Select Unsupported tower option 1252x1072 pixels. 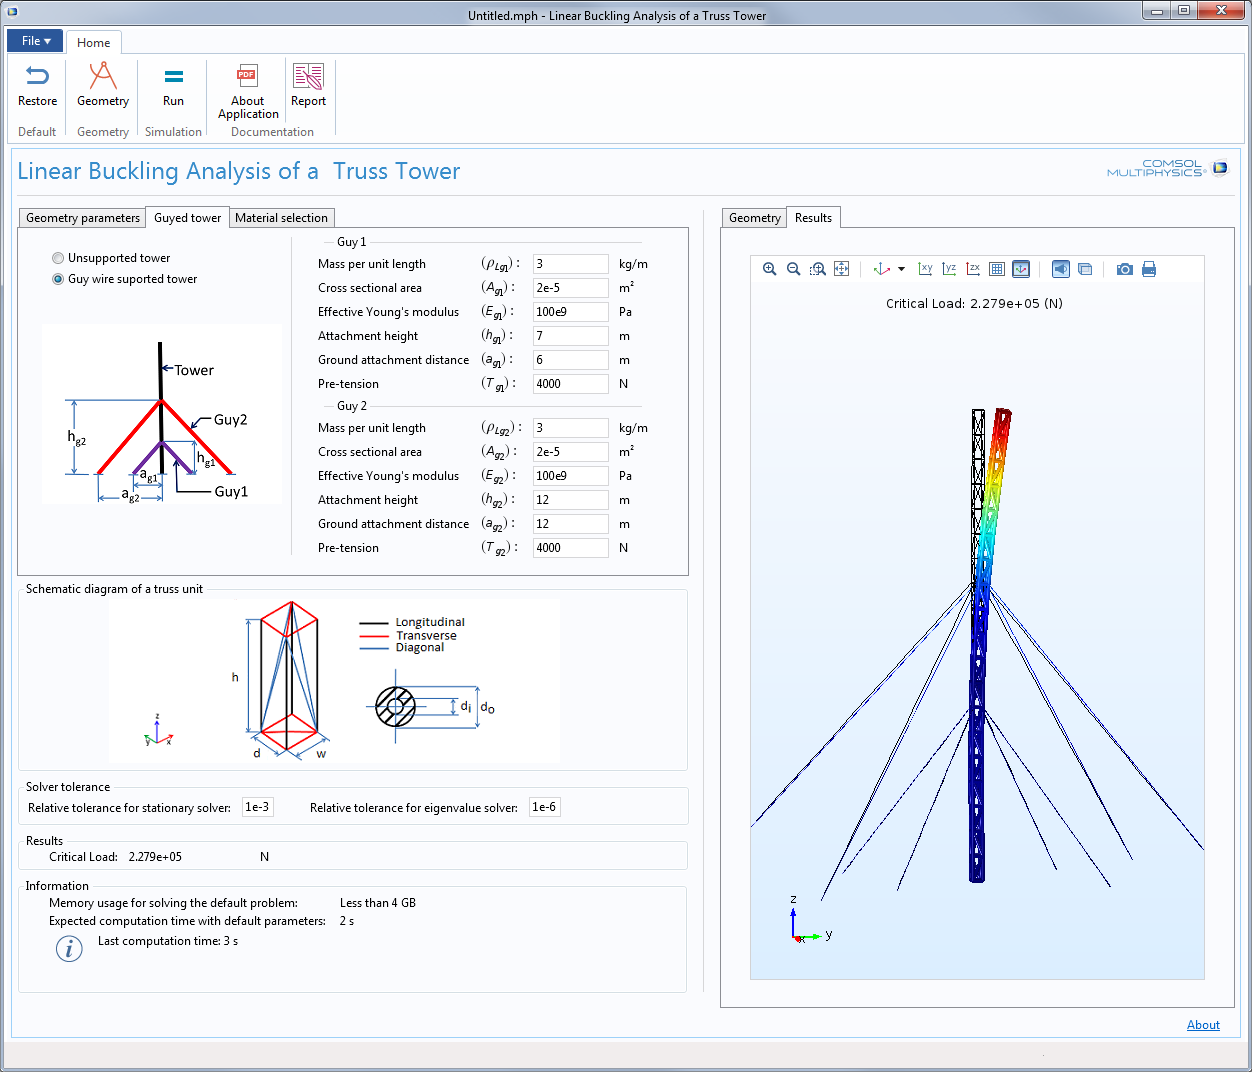pos(58,258)
